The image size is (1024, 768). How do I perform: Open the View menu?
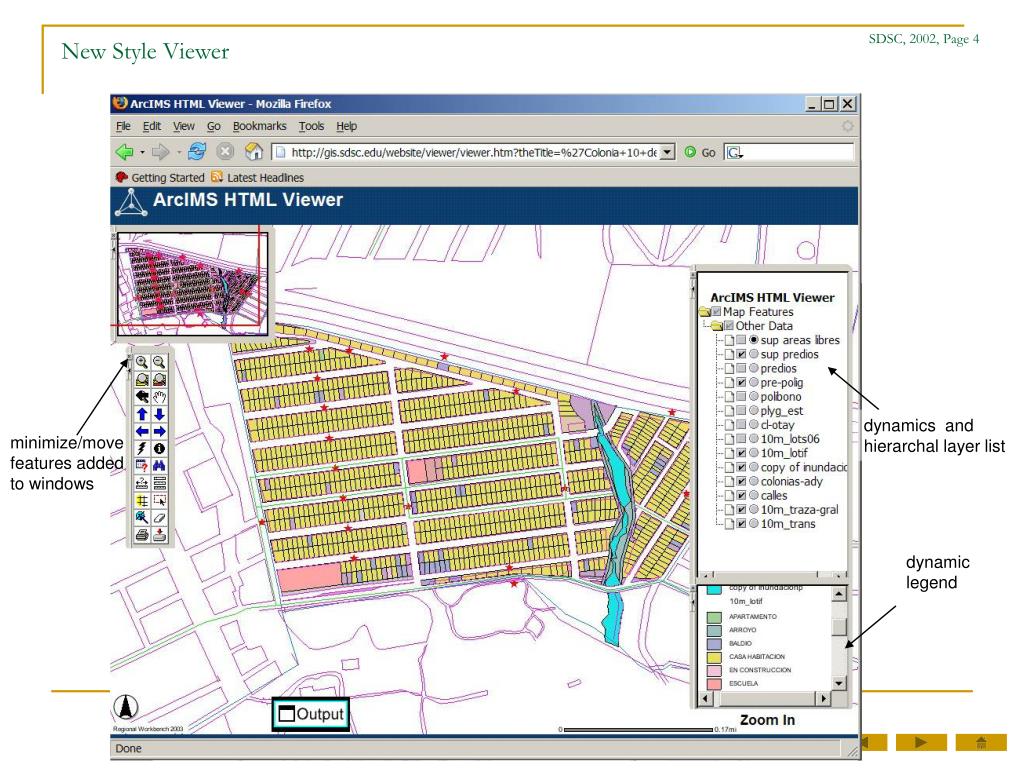point(184,126)
